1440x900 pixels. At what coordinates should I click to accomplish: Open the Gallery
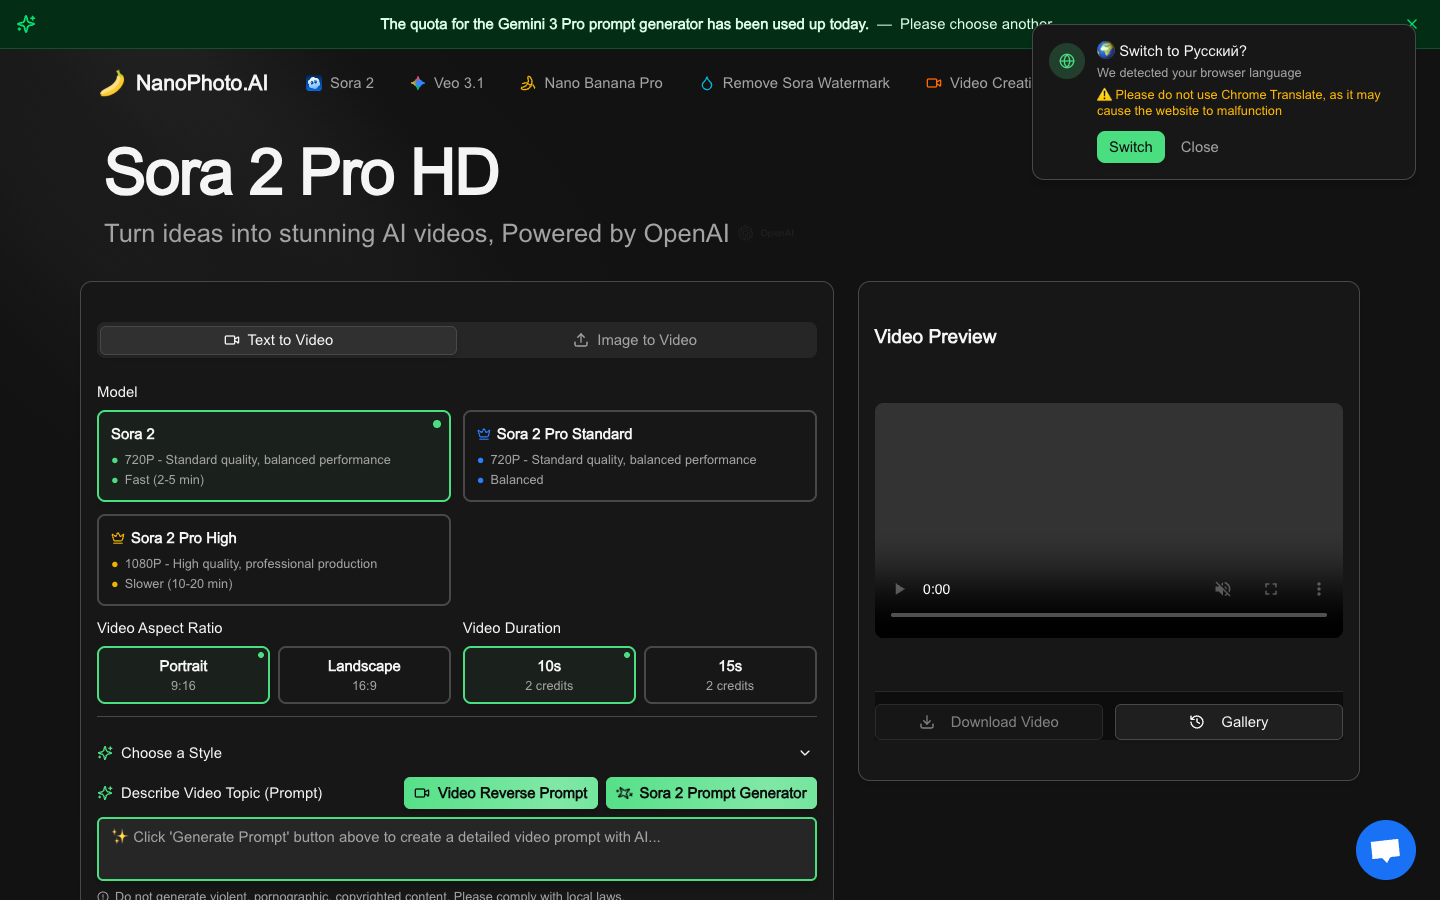coord(1229,722)
